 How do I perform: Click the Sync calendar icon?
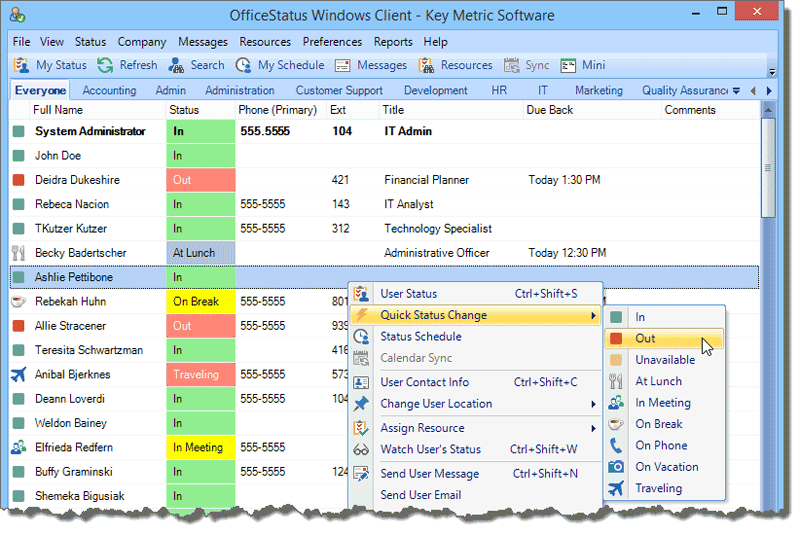511,65
